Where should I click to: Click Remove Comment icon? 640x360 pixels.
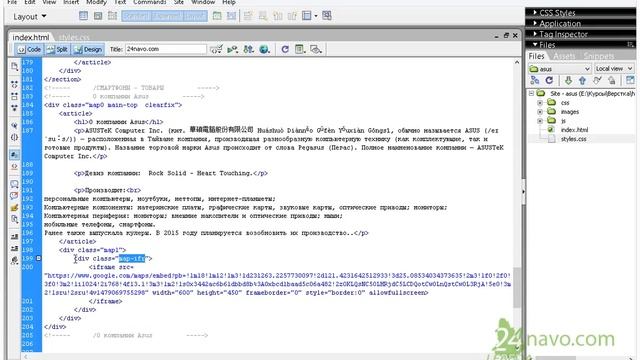[x=14, y=196]
